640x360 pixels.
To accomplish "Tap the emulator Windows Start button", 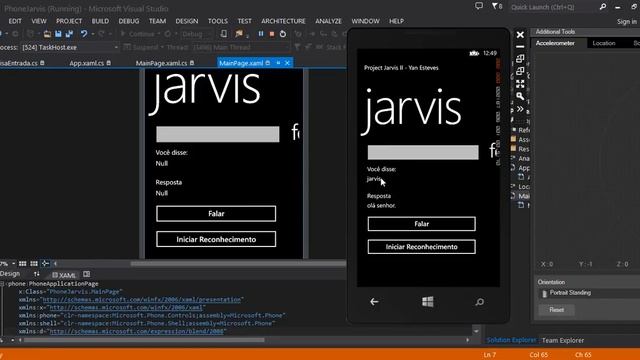I will point(428,302).
